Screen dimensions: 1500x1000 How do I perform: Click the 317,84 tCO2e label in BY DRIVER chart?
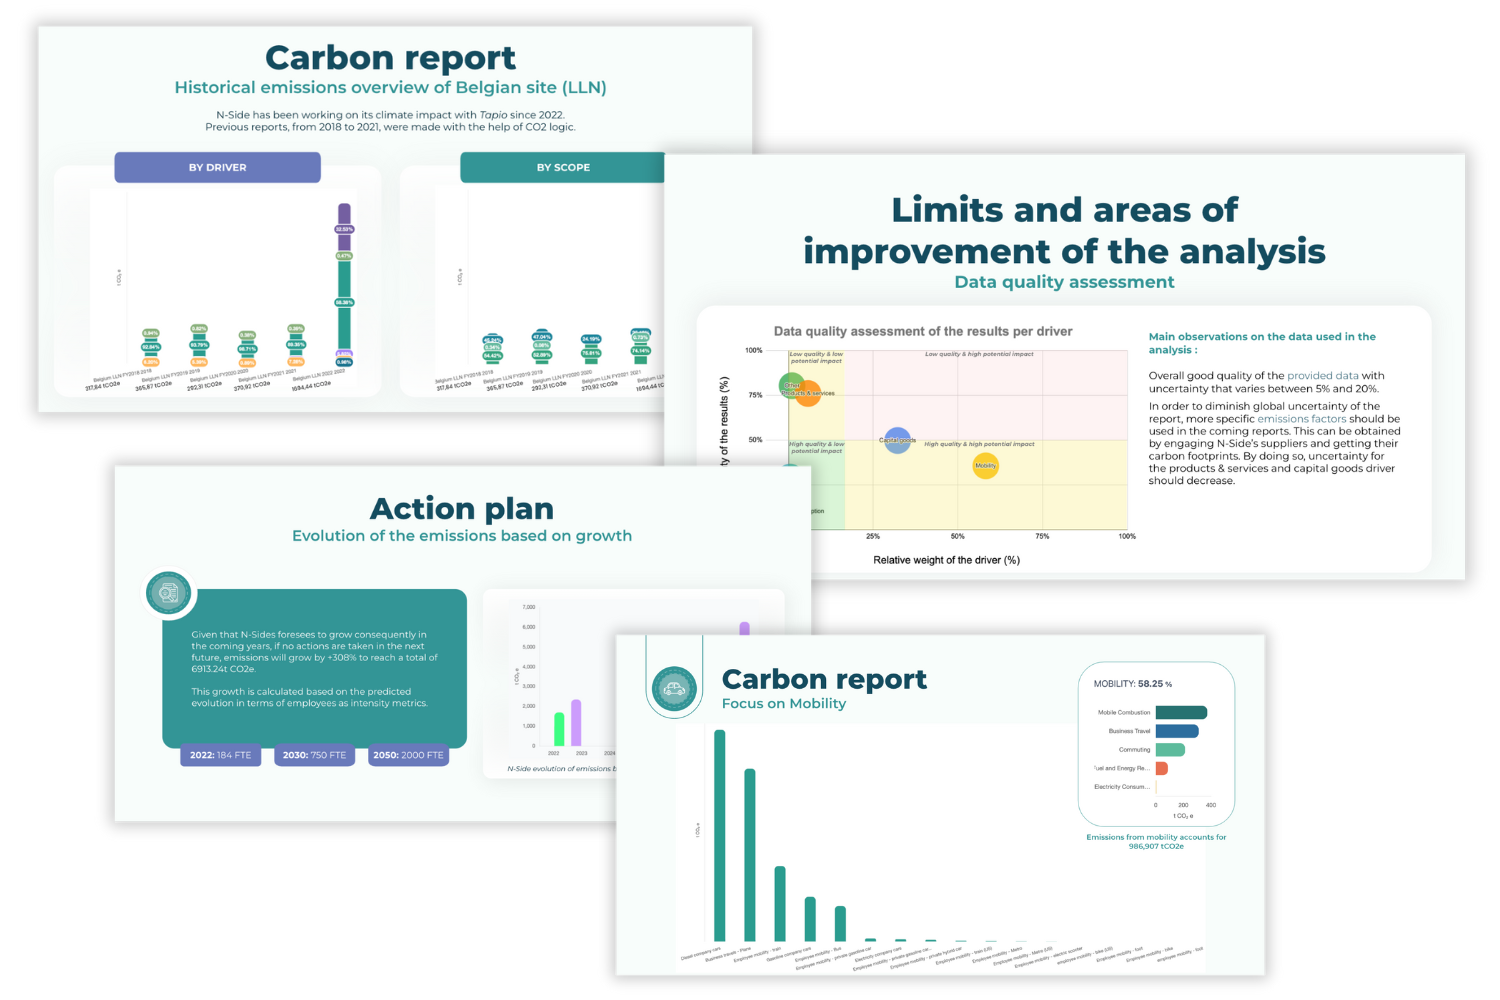[x=103, y=386]
